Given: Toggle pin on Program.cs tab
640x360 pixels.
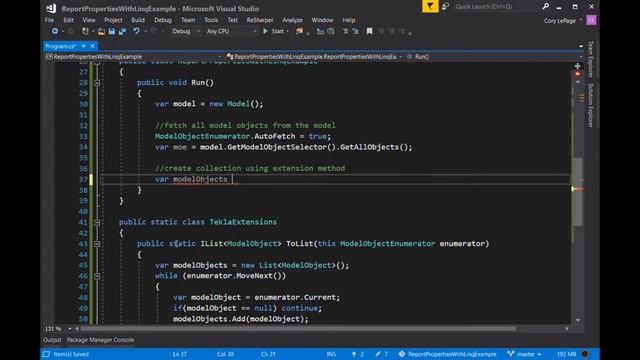Looking at the screenshot, I should (84, 46).
